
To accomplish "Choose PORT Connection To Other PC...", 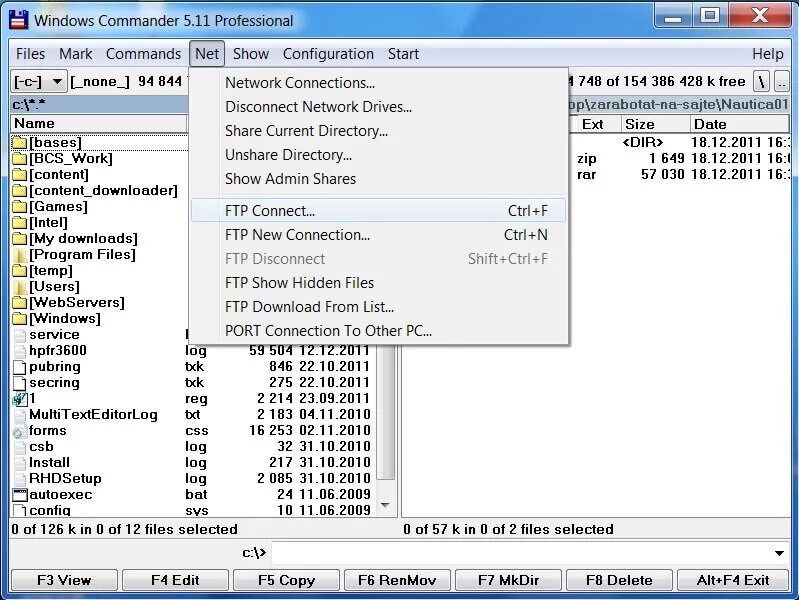I will (379, 330).
